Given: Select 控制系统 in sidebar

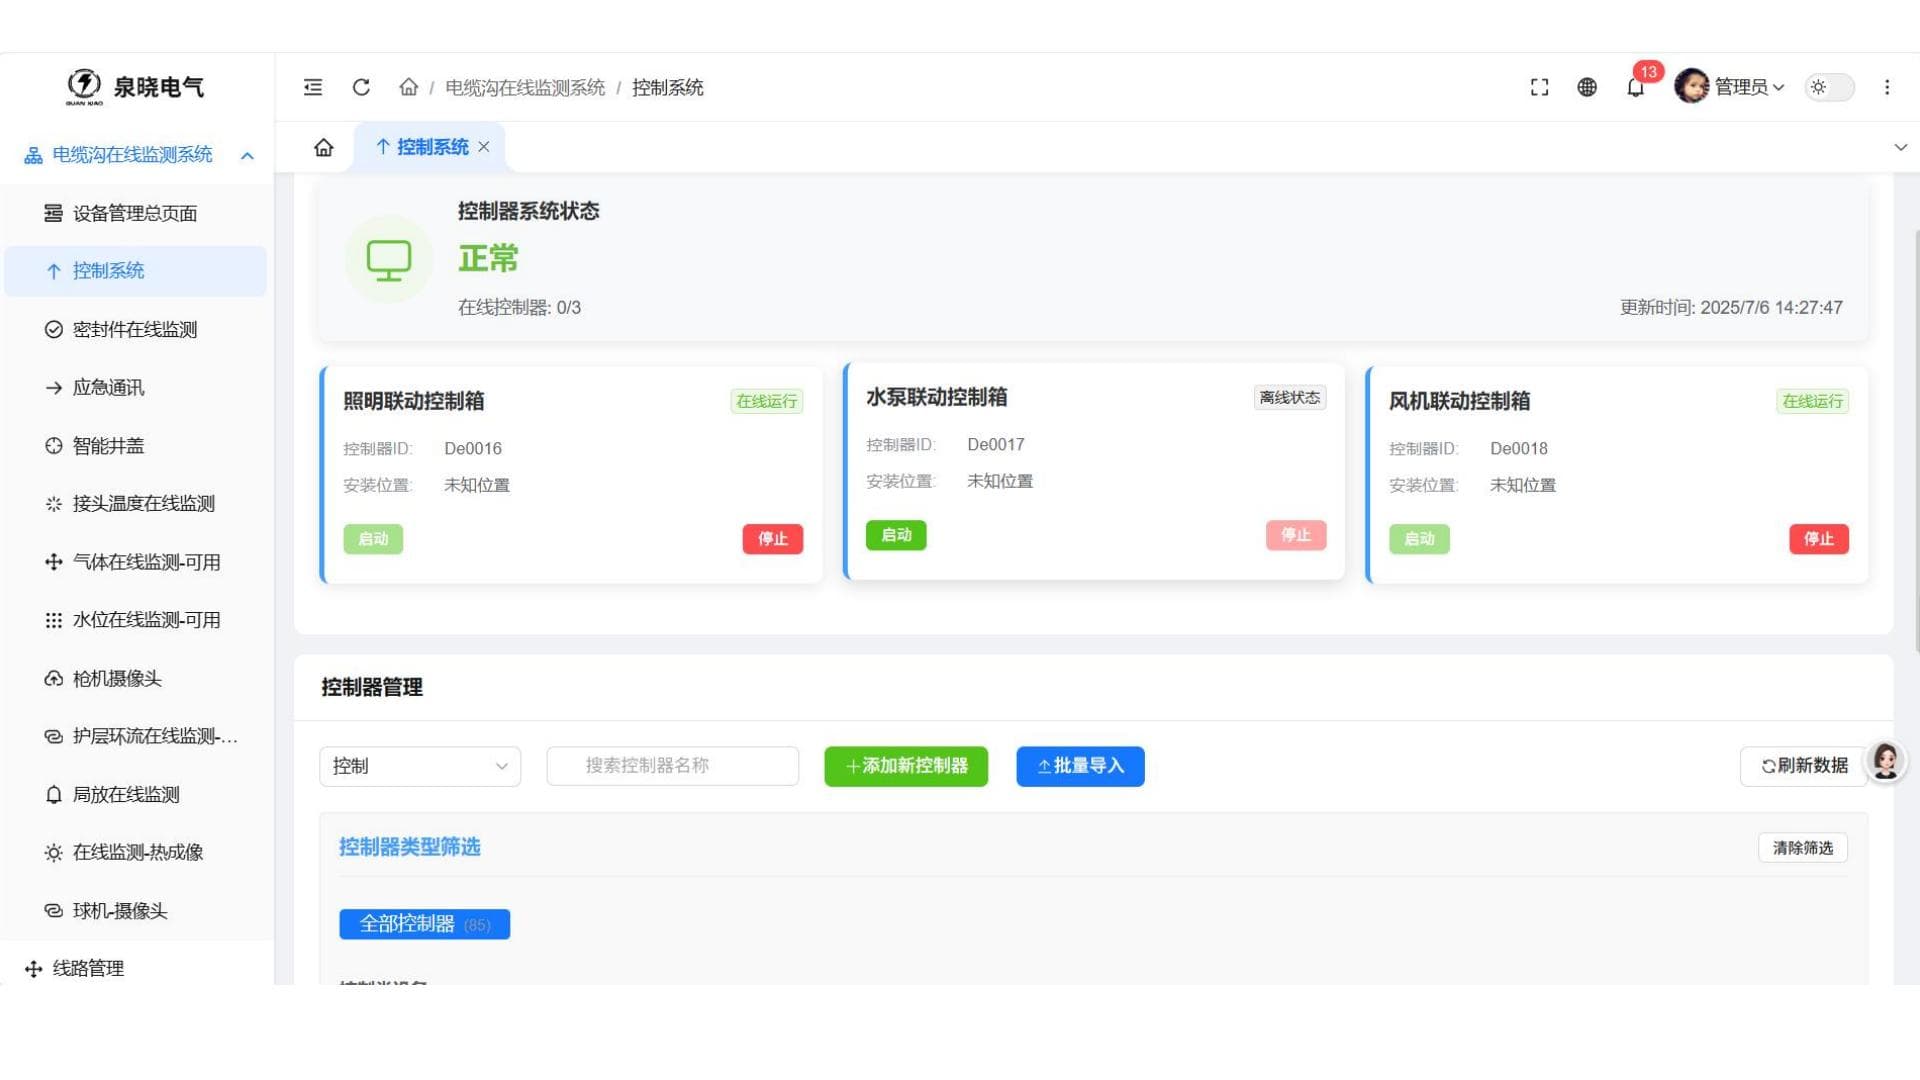Looking at the screenshot, I should click(x=135, y=271).
